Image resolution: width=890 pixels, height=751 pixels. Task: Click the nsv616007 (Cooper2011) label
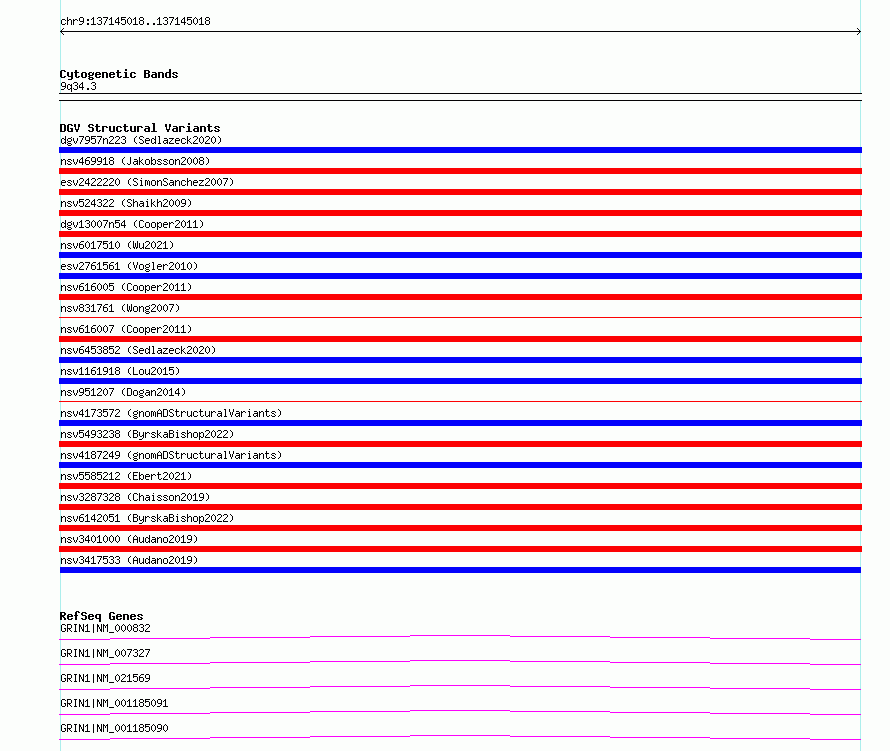[126, 329]
